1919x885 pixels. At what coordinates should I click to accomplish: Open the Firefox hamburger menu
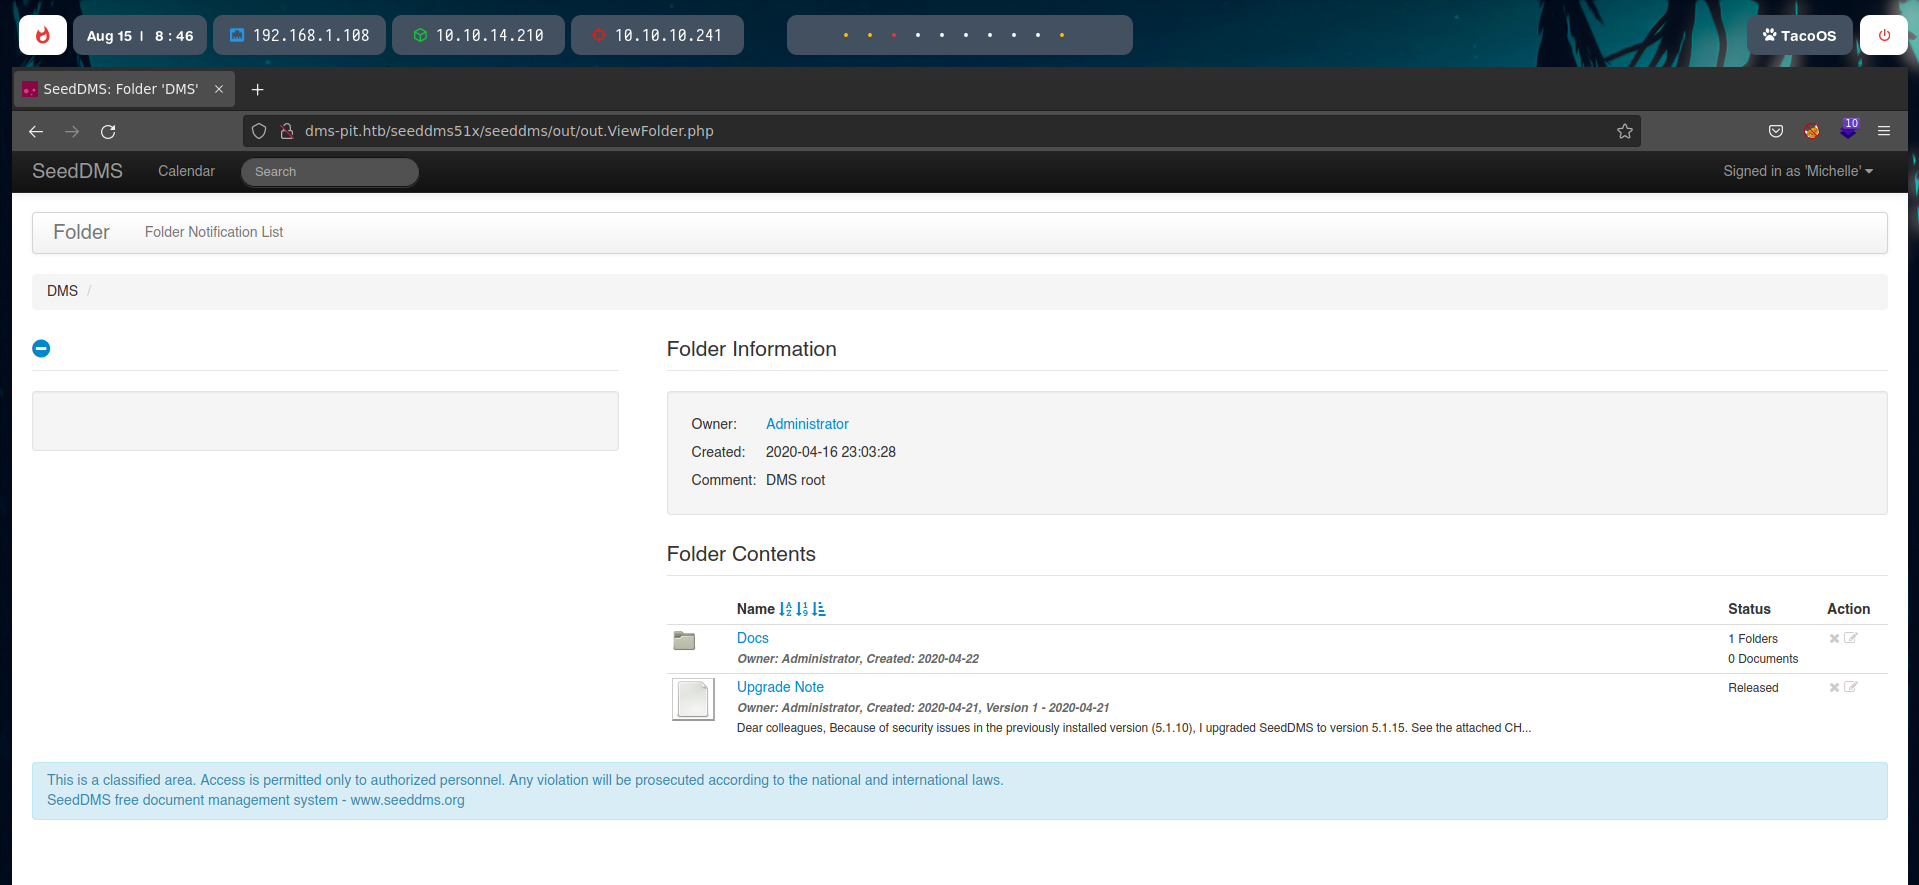(1883, 131)
